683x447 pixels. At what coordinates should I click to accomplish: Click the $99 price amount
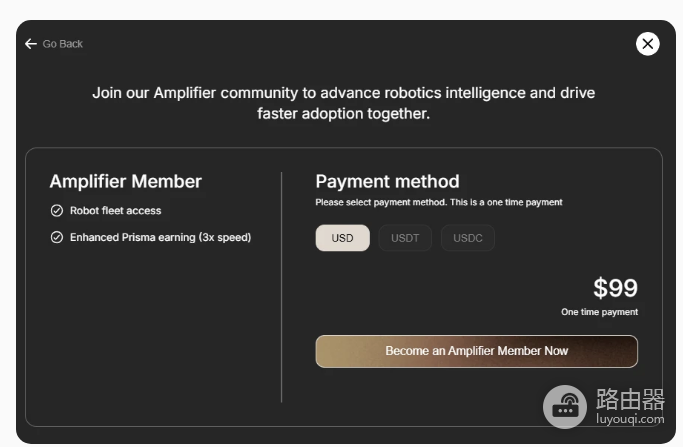(x=615, y=288)
